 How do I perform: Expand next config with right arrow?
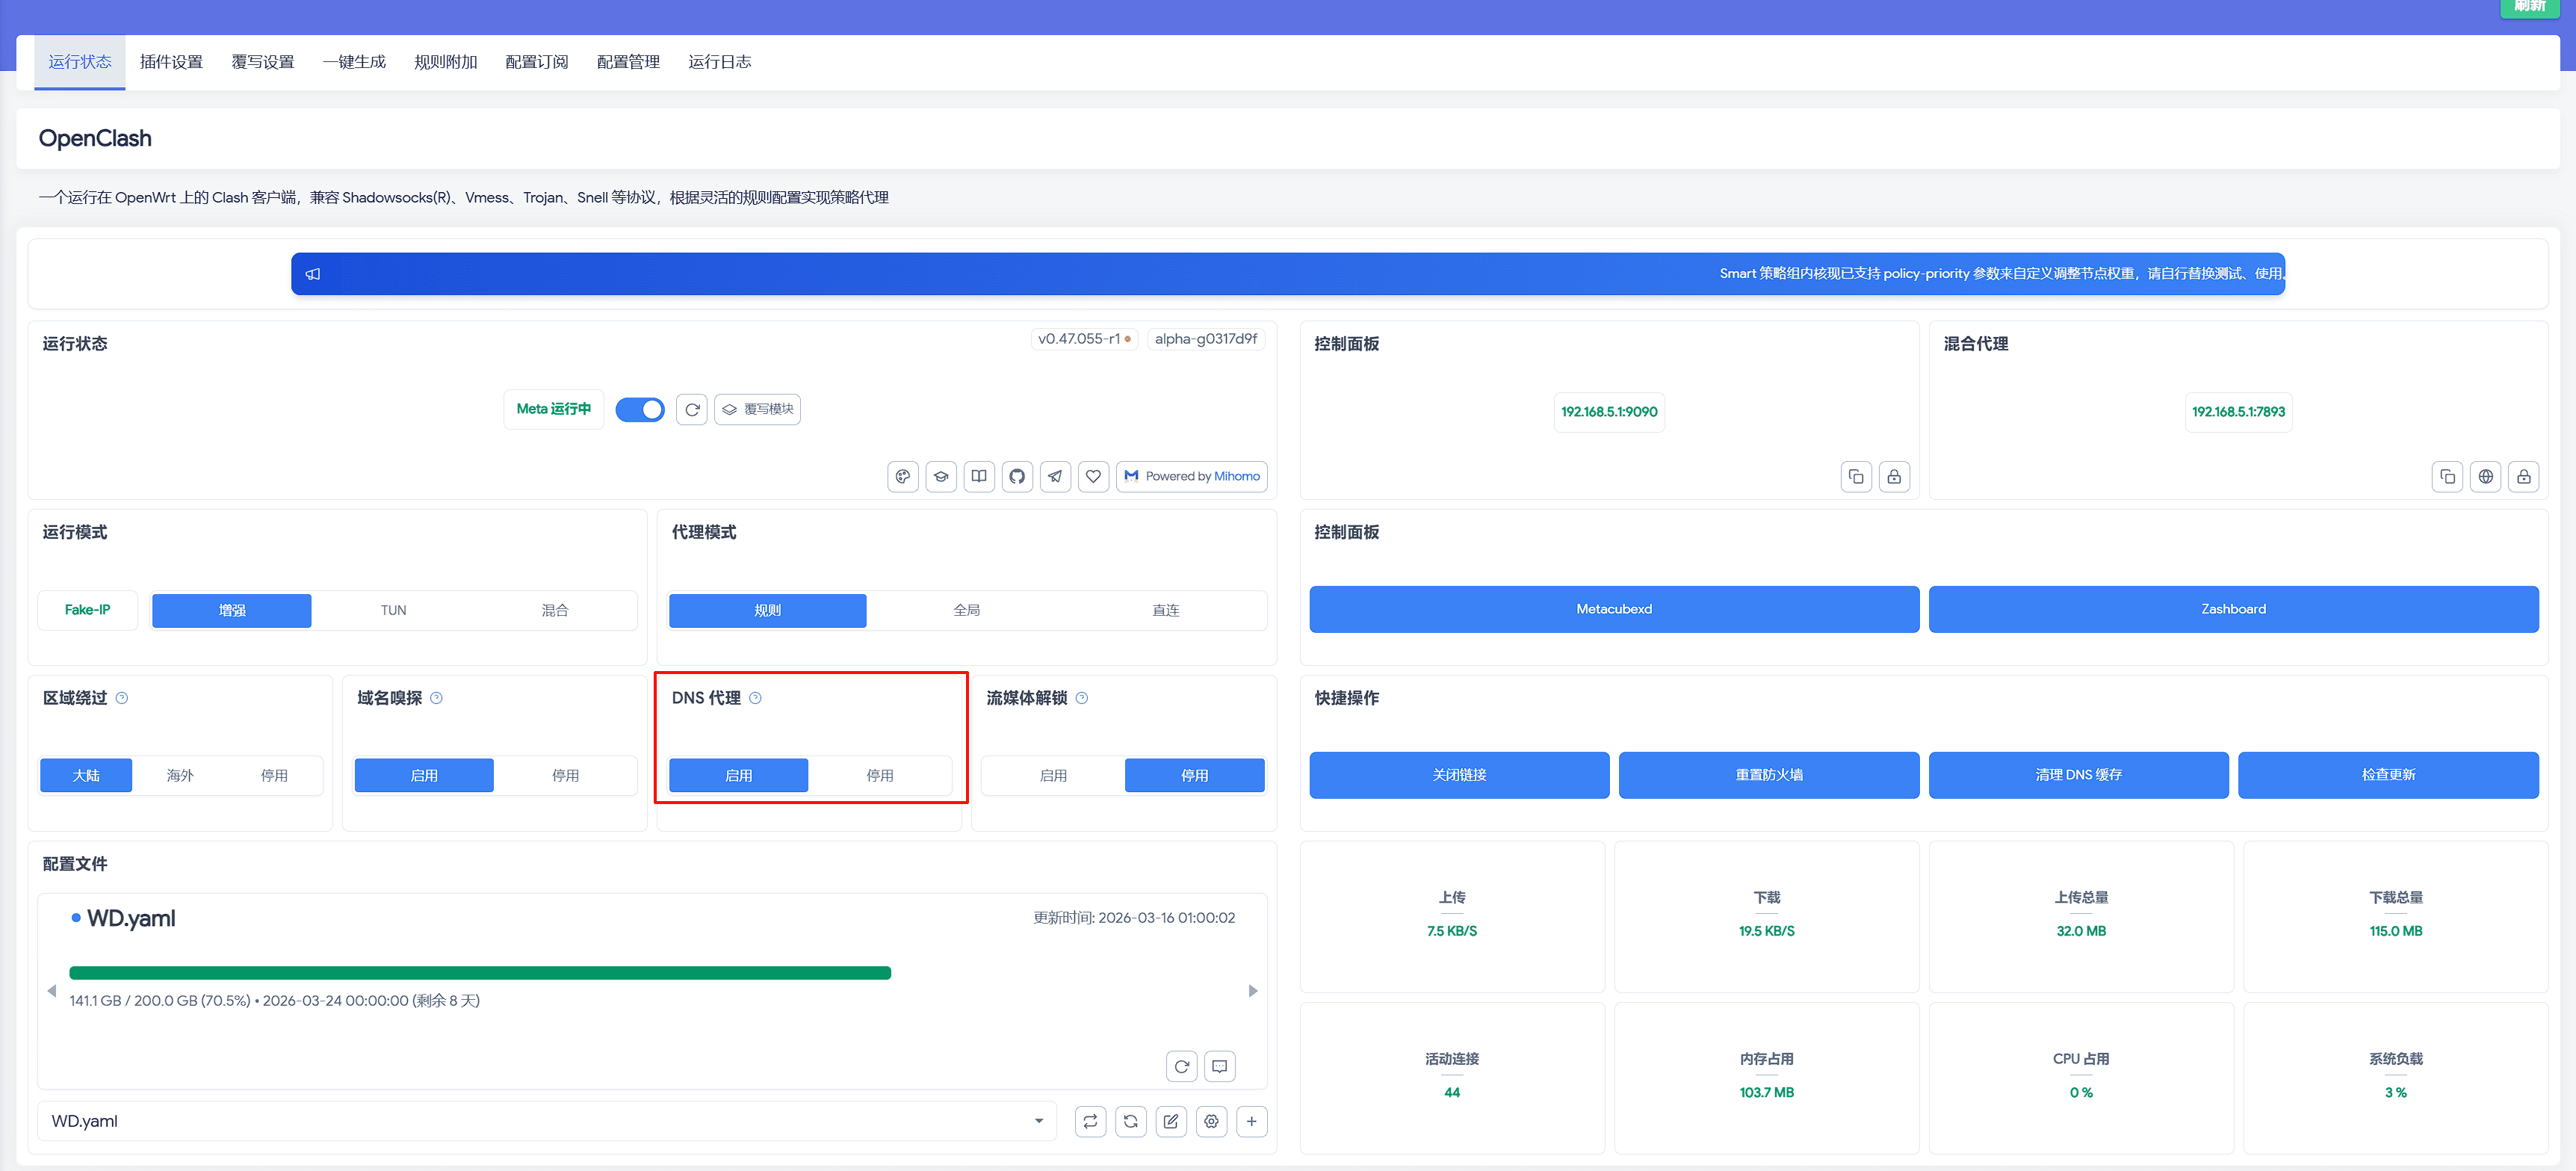[1253, 990]
